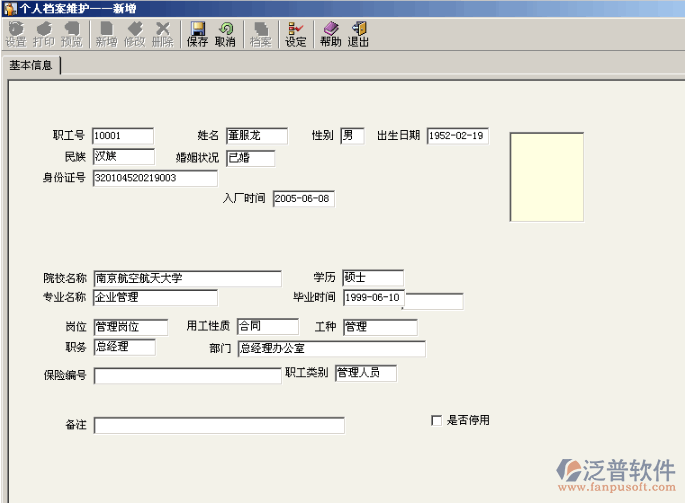Click the 退出 (Exit) door icon
686x503 pixels.
tap(358, 34)
